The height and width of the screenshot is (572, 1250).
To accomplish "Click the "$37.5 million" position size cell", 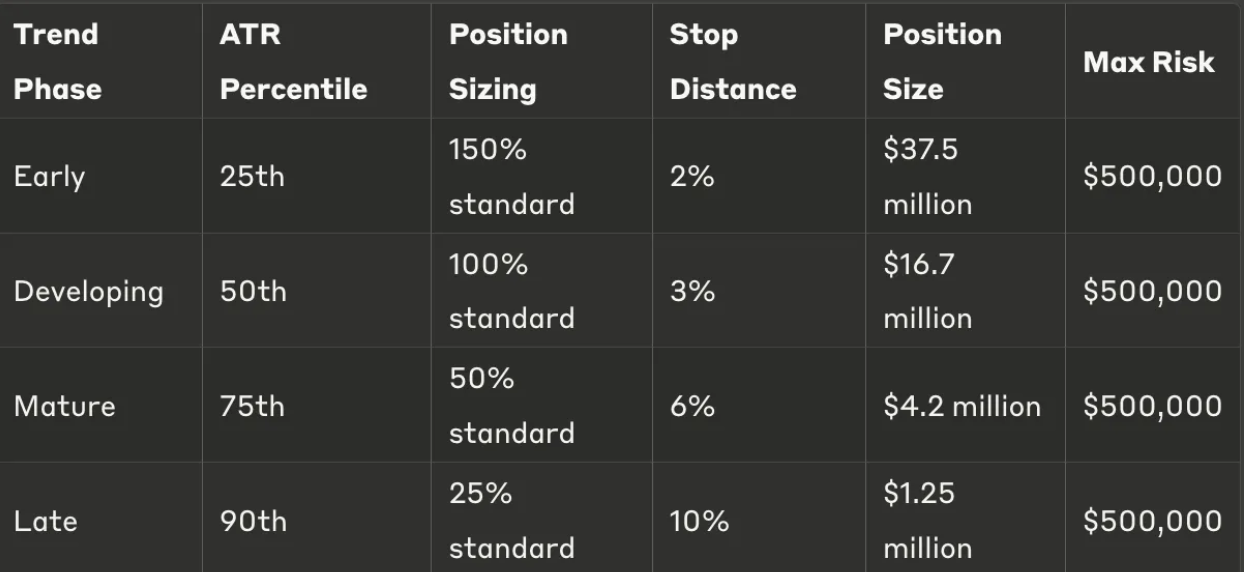I will (x=927, y=177).
